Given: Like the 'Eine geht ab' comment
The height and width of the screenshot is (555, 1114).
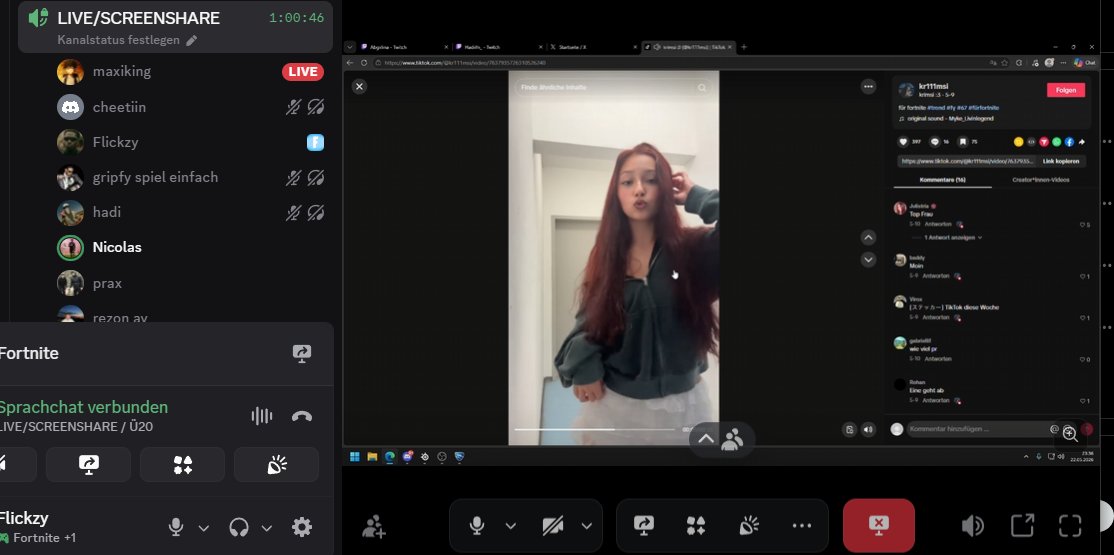Looking at the screenshot, I should tap(1085, 402).
